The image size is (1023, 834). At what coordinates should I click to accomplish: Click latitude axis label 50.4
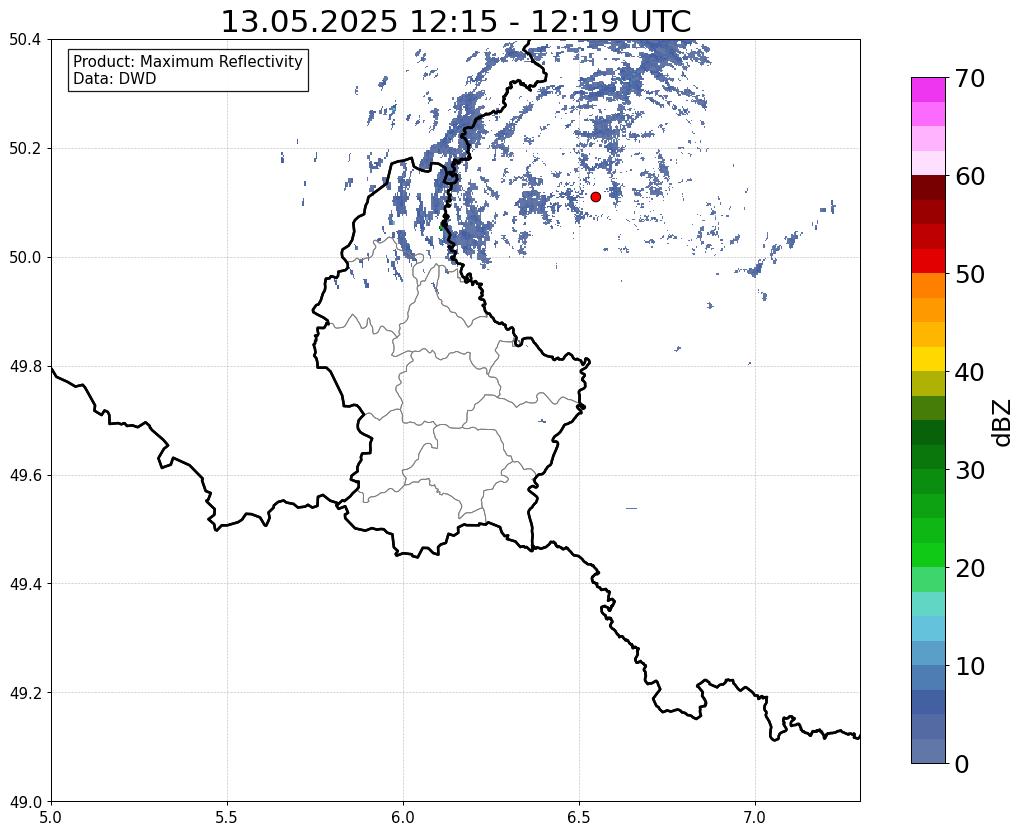(x=25, y=40)
